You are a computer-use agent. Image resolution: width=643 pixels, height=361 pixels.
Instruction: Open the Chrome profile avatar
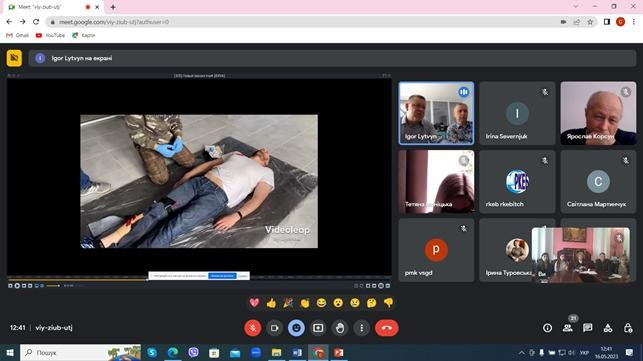(x=620, y=22)
